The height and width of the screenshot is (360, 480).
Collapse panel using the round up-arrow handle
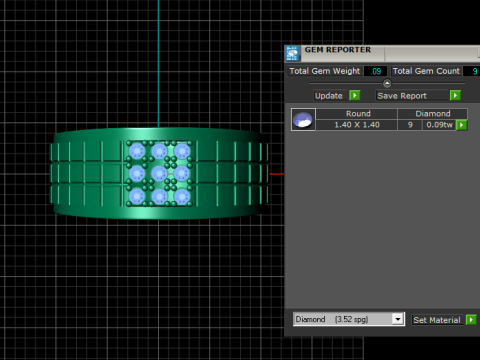pos(387,83)
